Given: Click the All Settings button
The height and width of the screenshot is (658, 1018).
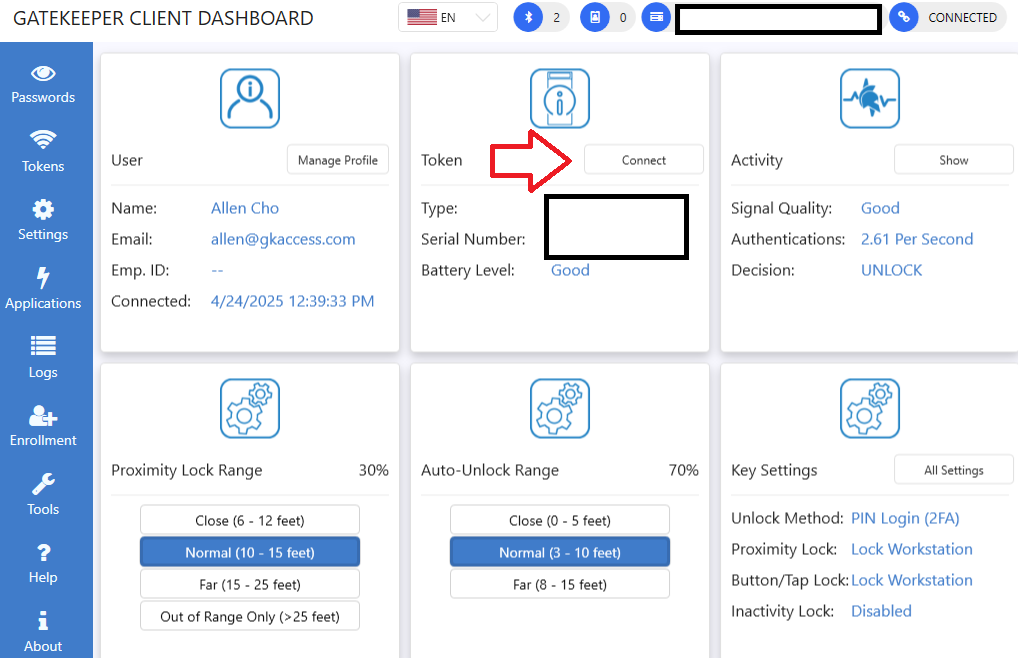Looking at the screenshot, I should pyautogui.click(x=953, y=470).
